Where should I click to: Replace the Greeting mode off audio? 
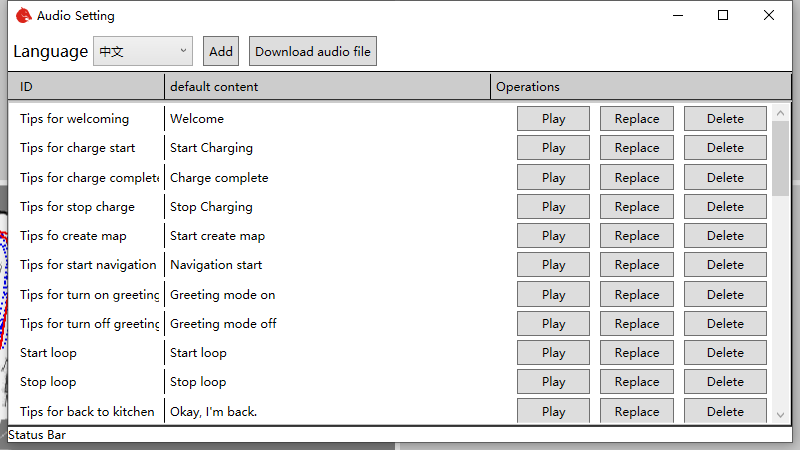coord(637,324)
